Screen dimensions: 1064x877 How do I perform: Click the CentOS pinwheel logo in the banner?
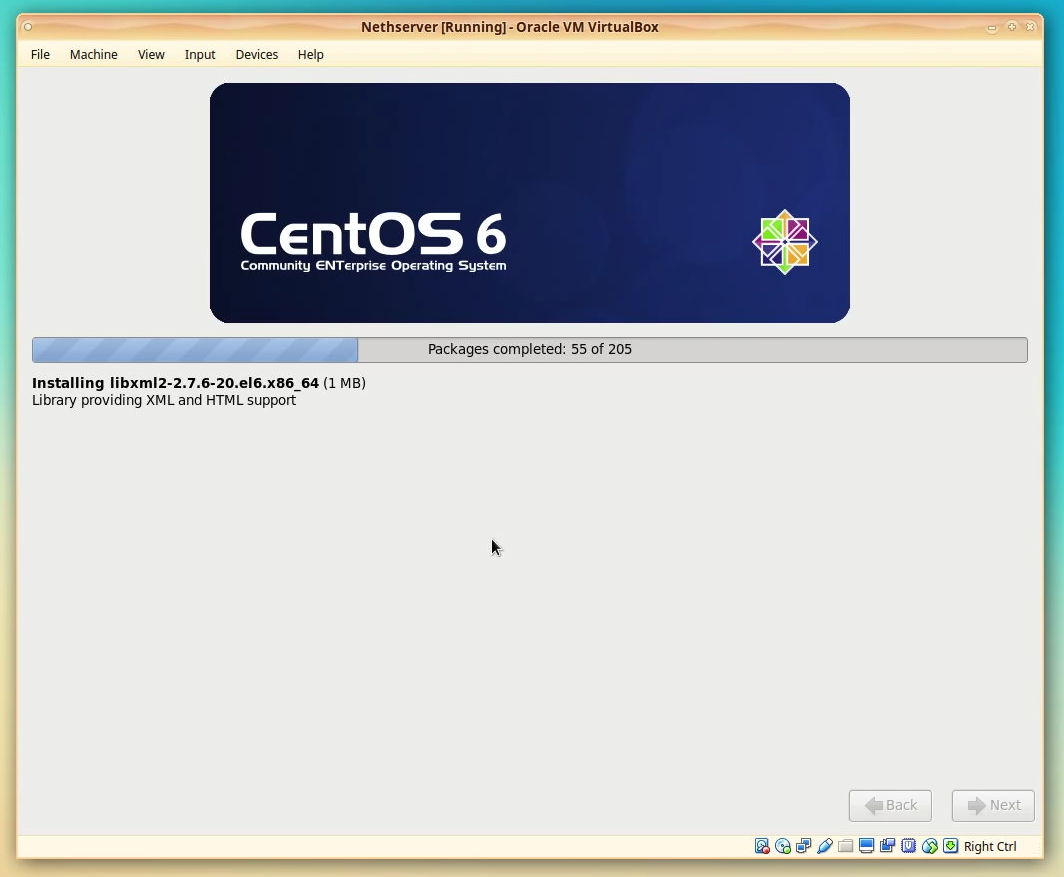click(784, 242)
